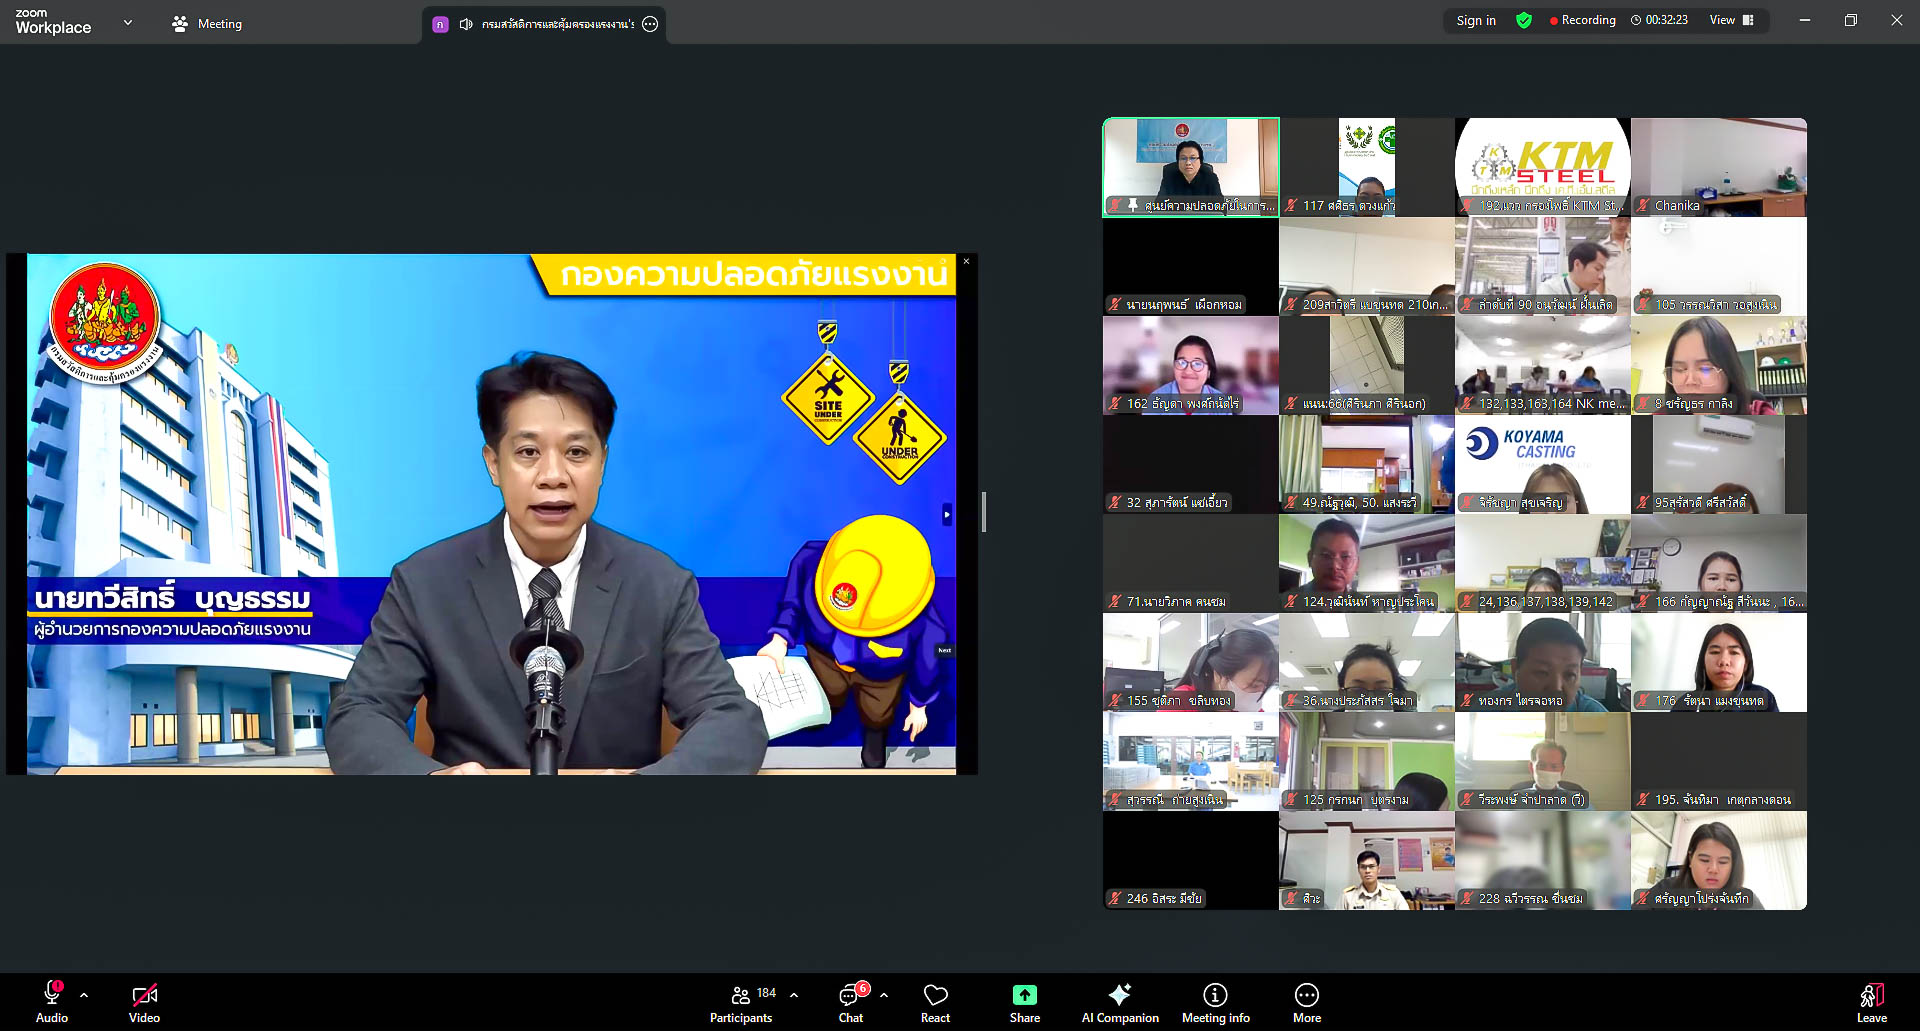Viewport: 1920px width, 1031px height.
Task: Leave the meeting
Action: point(1871,1002)
